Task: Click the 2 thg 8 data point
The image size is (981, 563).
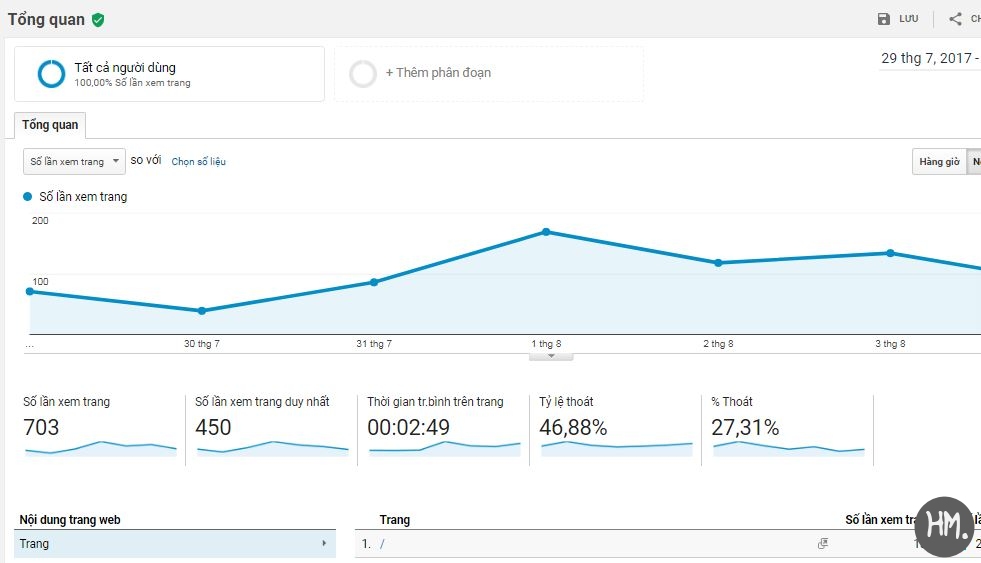Action: click(718, 263)
